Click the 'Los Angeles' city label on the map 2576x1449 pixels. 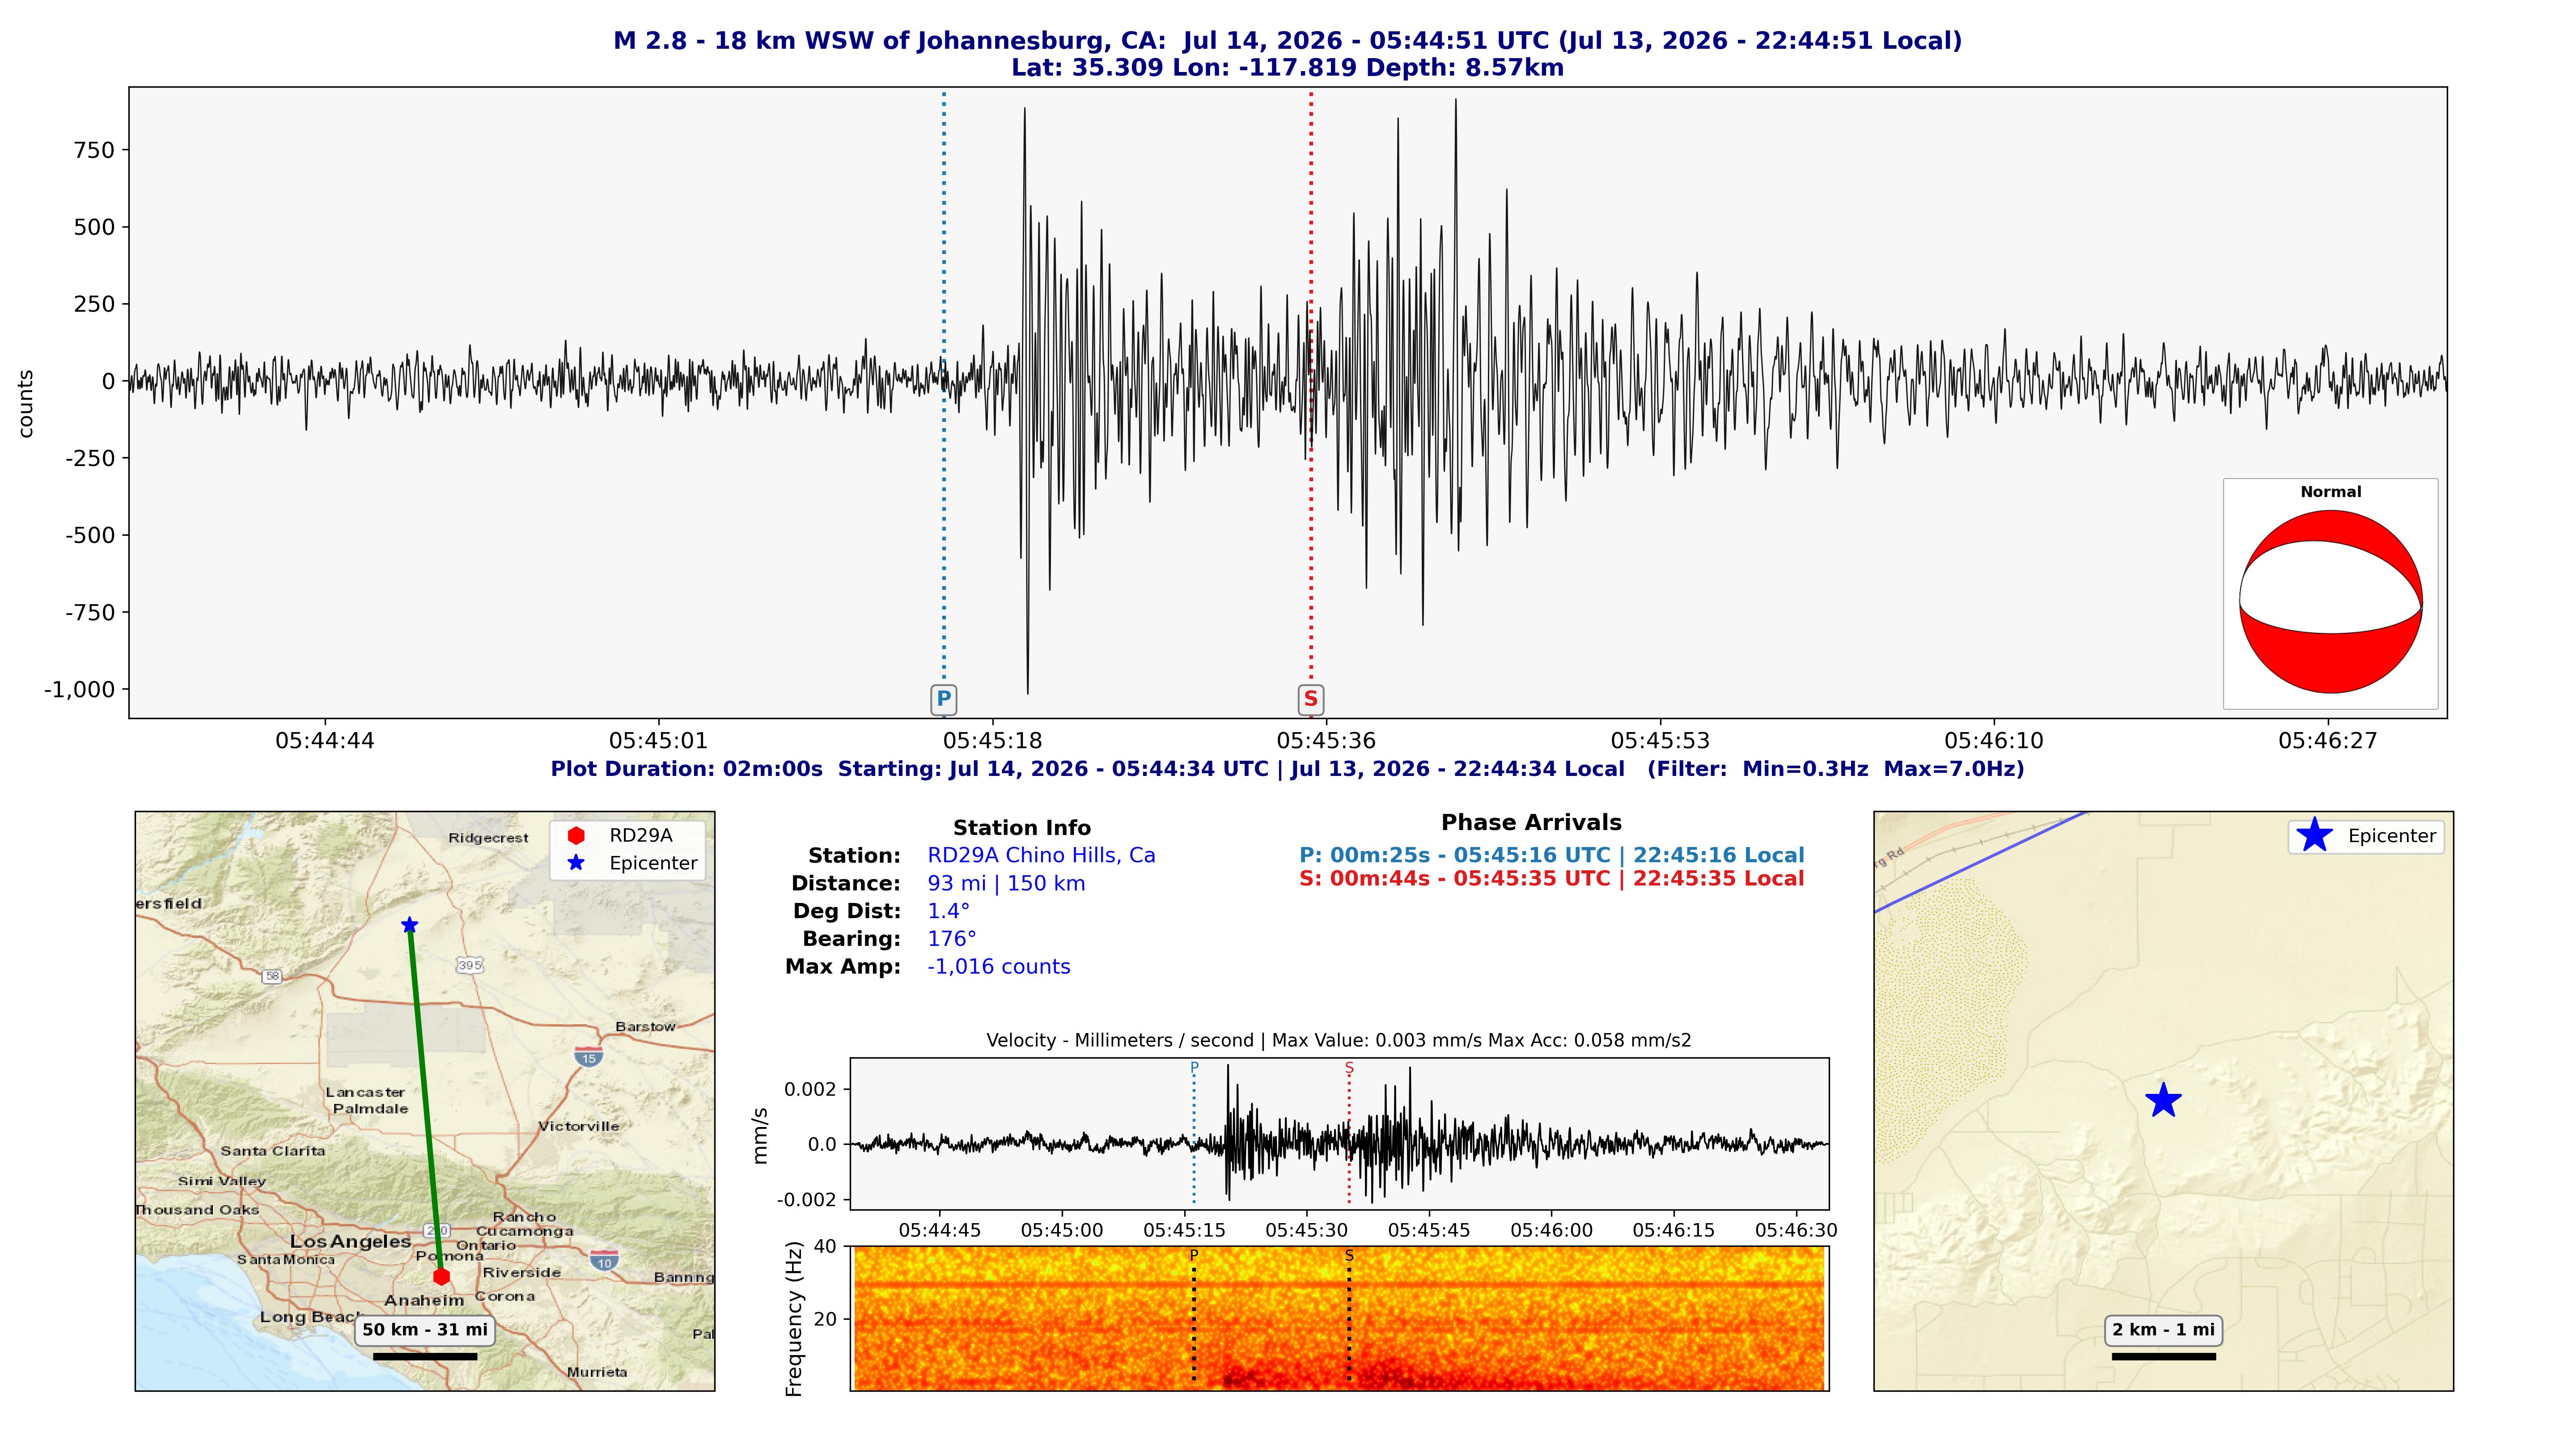350,1241
